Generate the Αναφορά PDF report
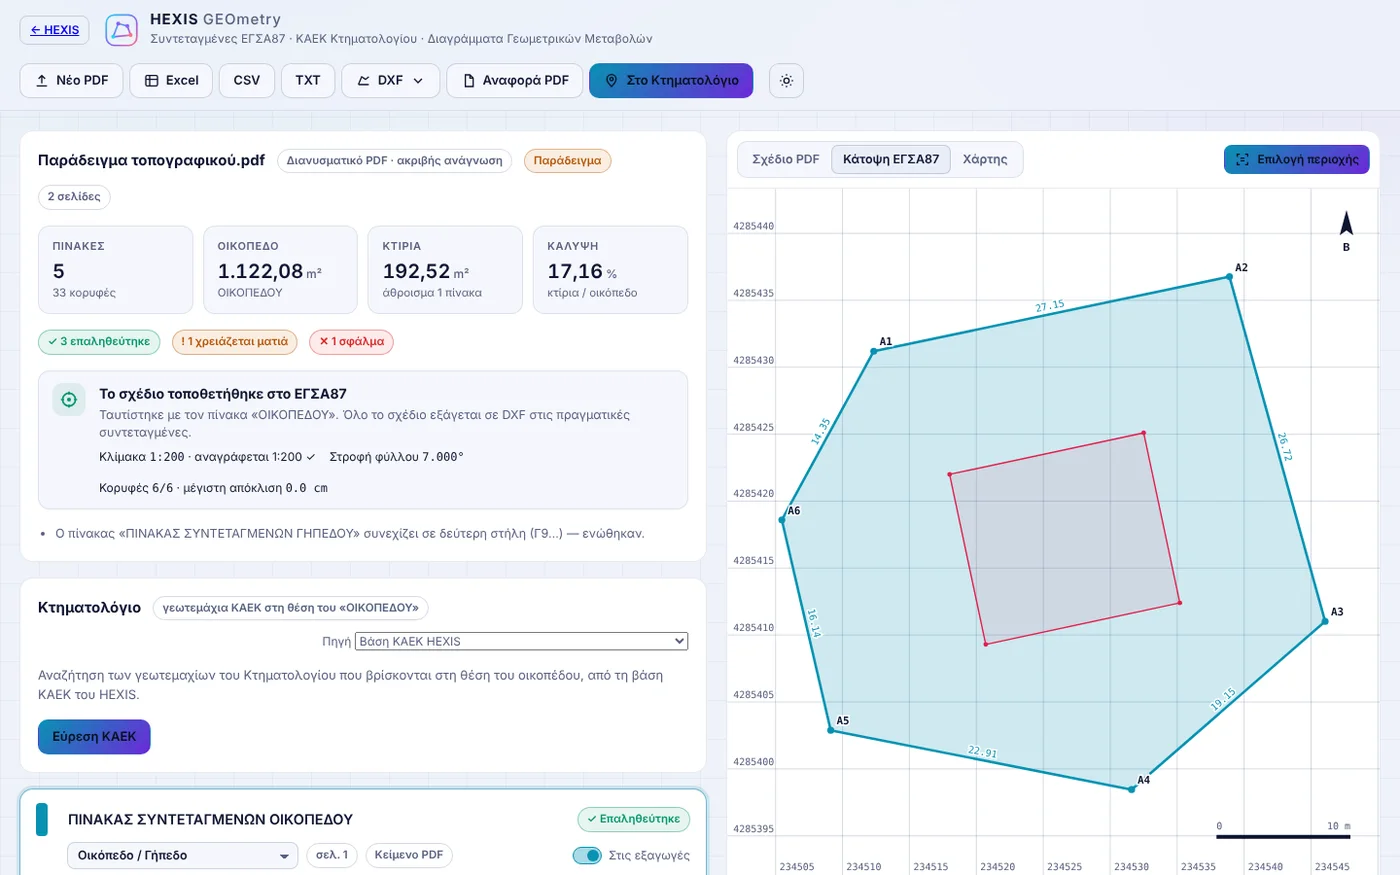Screen dimensions: 1400x875 point(515,81)
